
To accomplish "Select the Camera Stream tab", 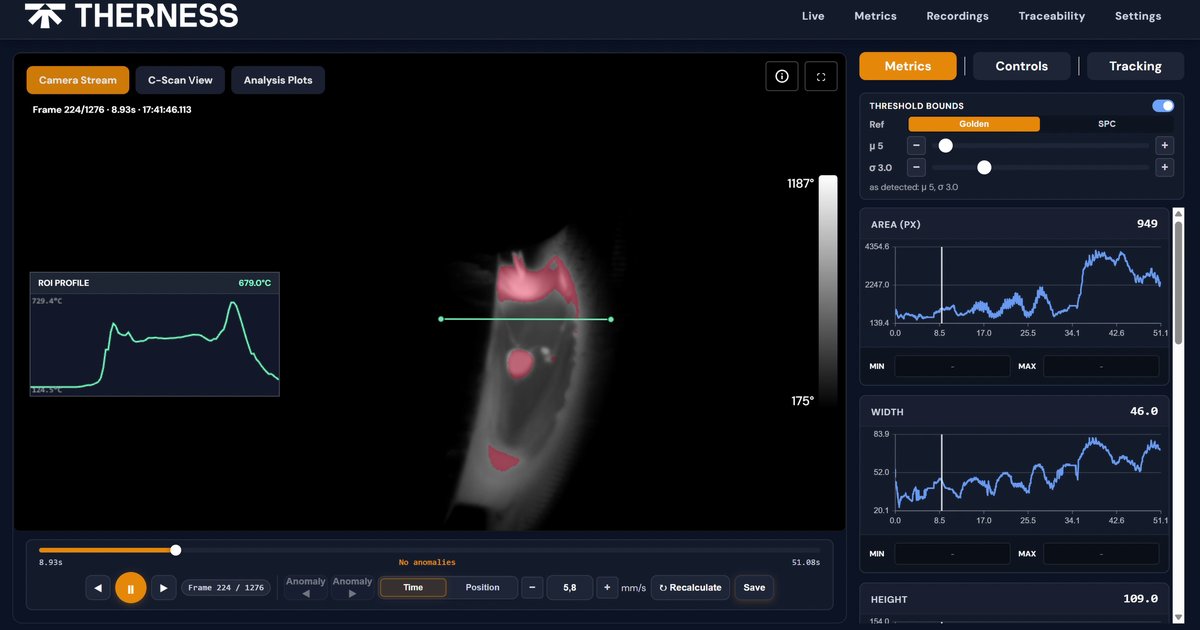I will coord(78,80).
